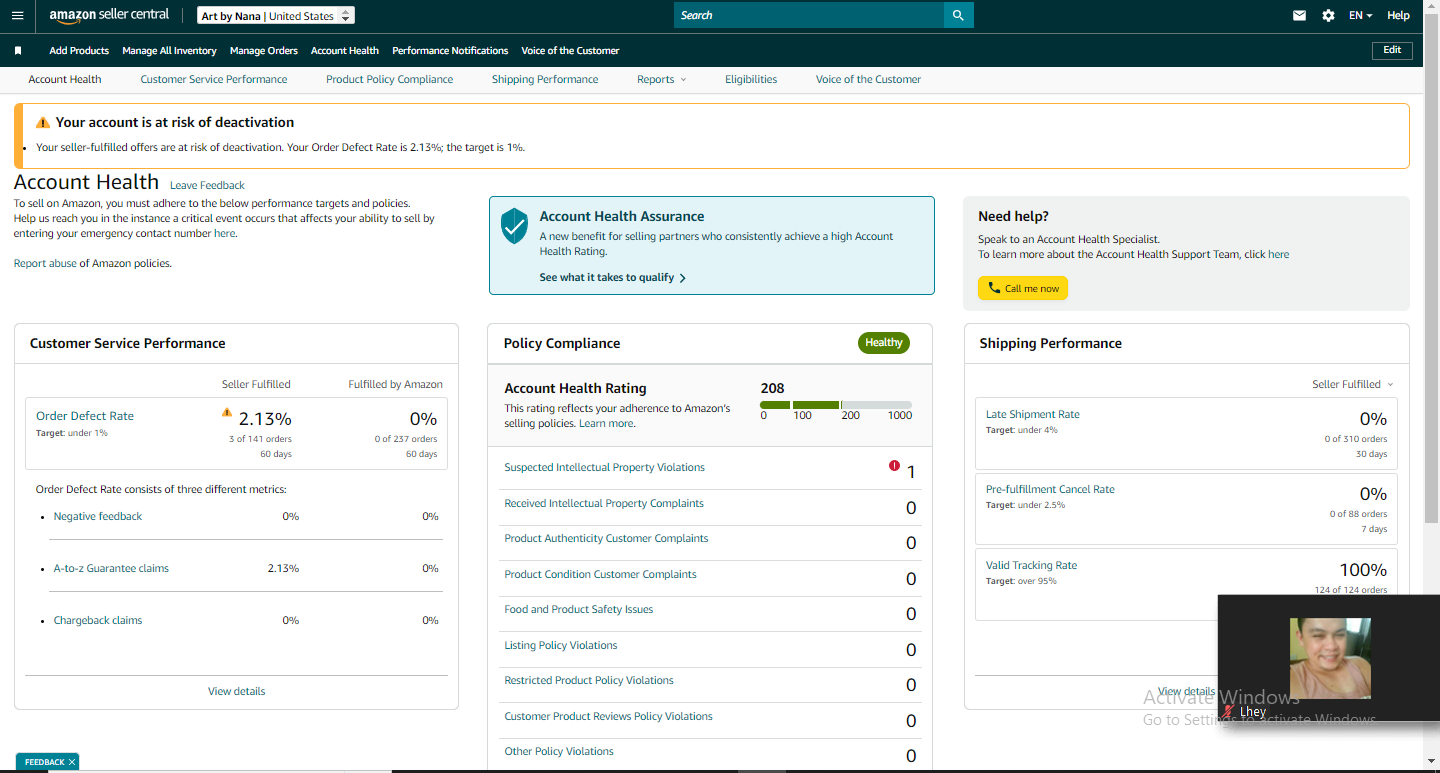1440x773 pixels.
Task: Click the Learn more link under Account Health Rating
Action: click(606, 423)
